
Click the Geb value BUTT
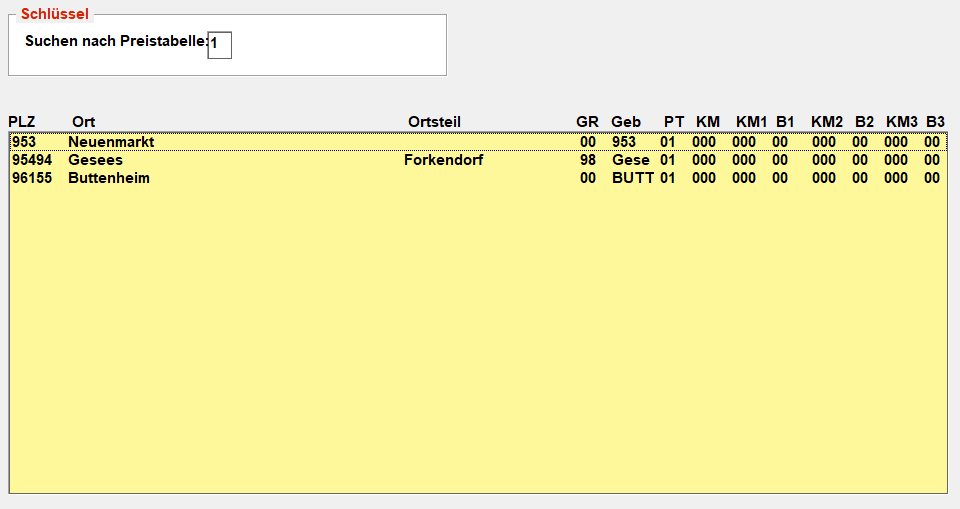point(633,178)
